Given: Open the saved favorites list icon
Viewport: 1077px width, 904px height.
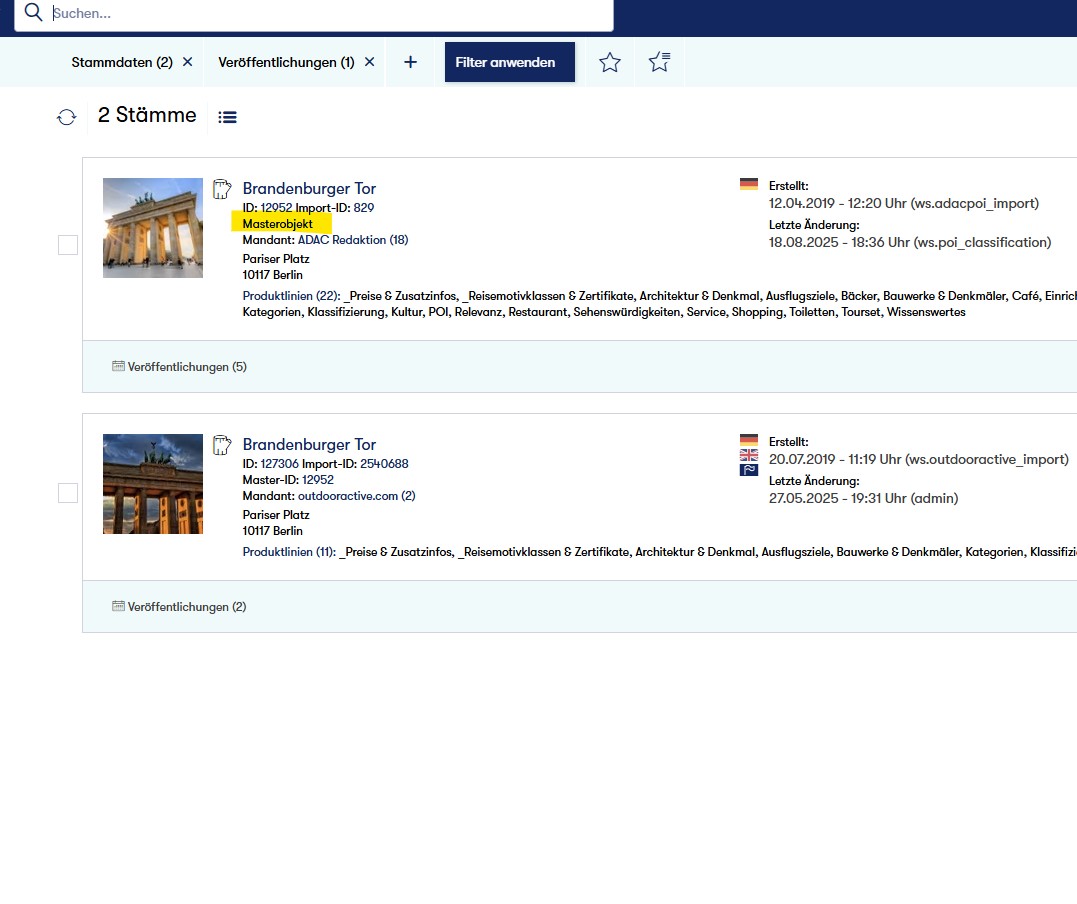Looking at the screenshot, I should (659, 62).
